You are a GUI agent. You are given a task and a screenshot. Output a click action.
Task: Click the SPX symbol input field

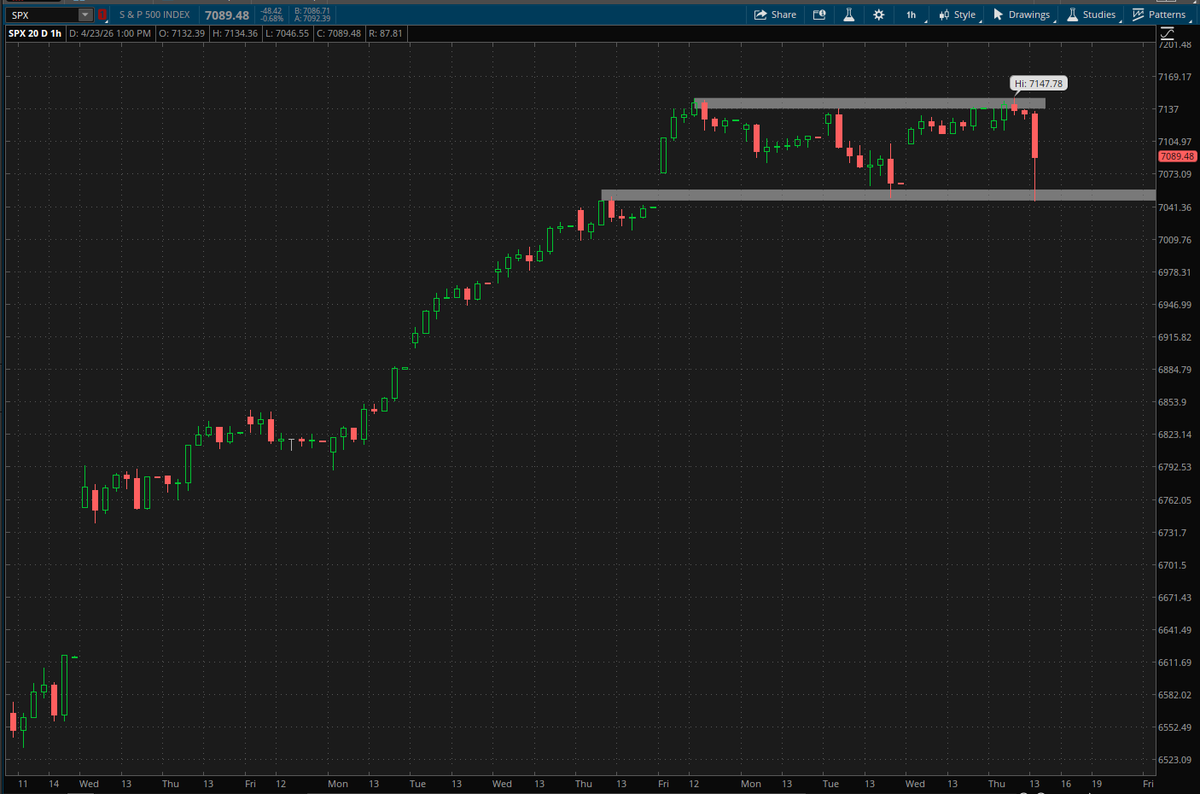[40, 15]
